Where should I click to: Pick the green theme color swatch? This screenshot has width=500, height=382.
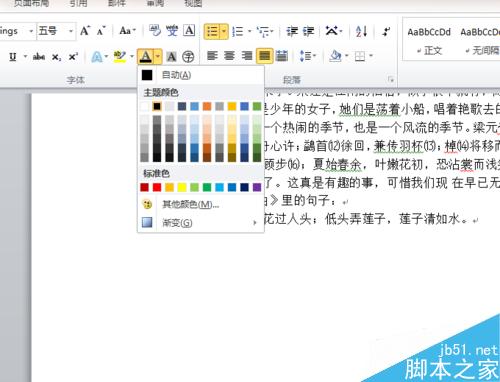pyautogui.click(x=257, y=106)
